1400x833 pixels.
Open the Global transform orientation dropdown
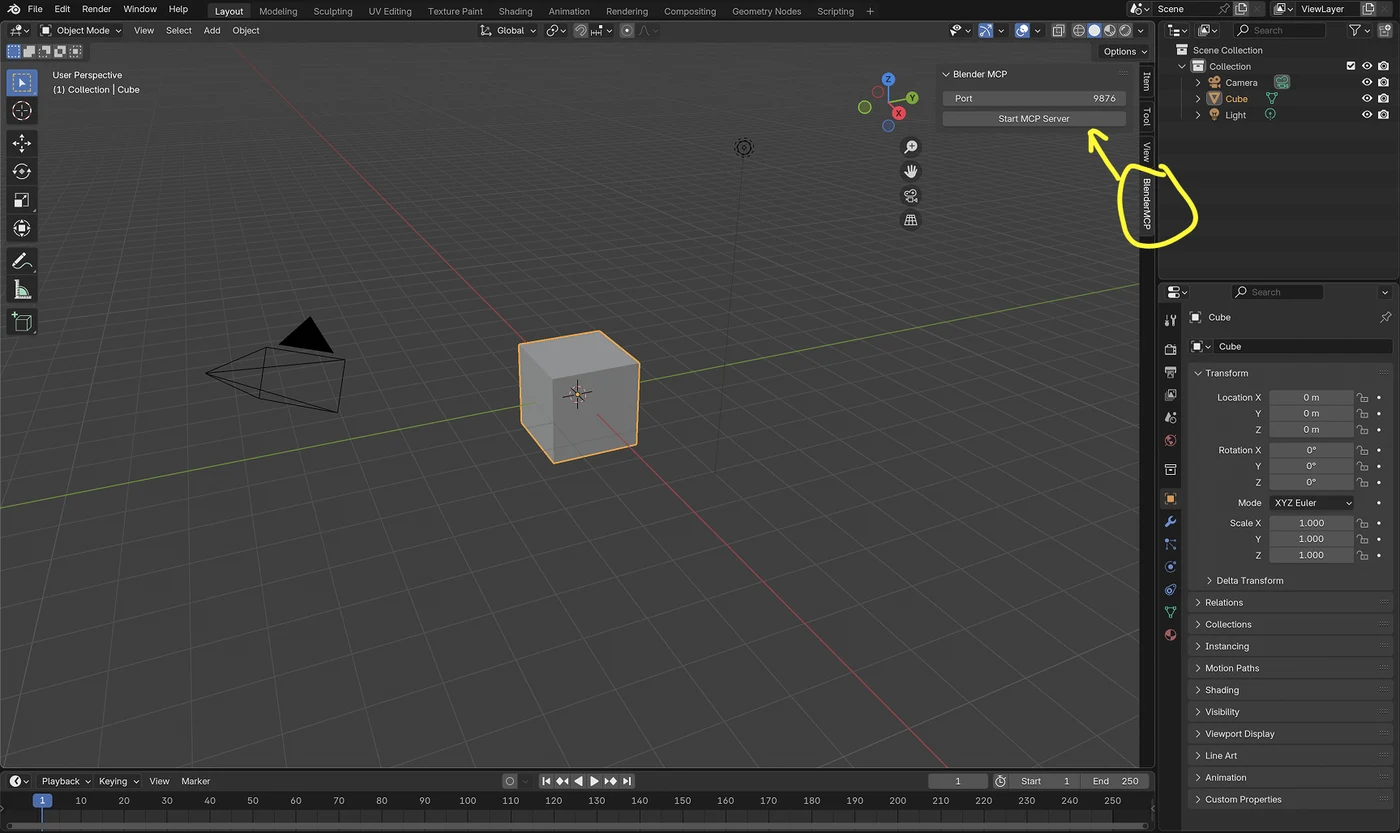[x=510, y=30]
